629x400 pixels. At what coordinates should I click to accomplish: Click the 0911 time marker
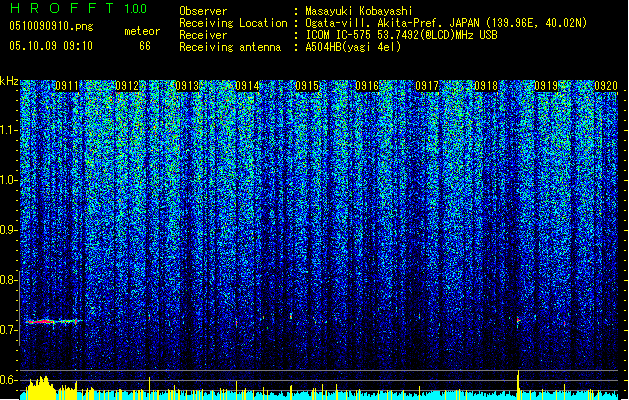coord(67,86)
